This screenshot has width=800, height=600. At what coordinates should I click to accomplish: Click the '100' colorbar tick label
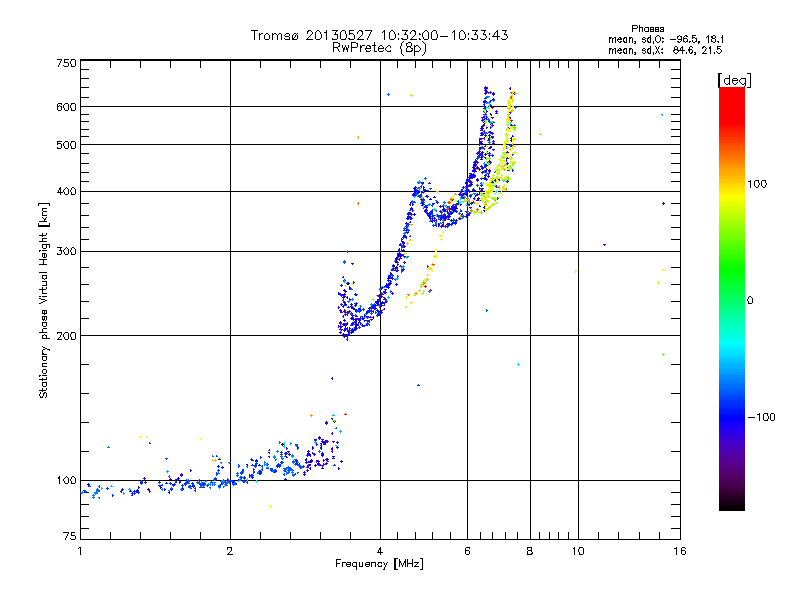757,184
